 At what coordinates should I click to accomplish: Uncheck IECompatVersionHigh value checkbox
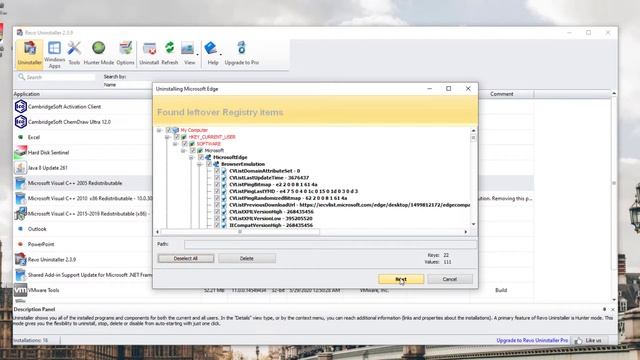click(217, 225)
